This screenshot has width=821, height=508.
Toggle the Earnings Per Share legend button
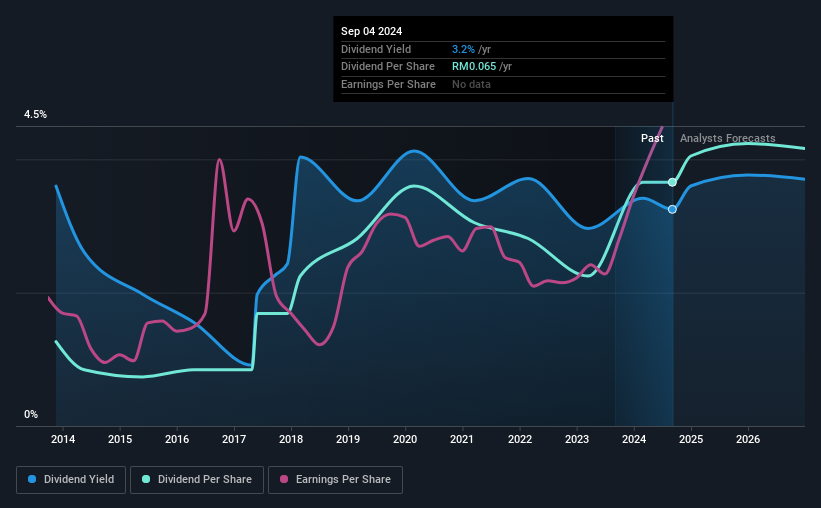[335, 480]
